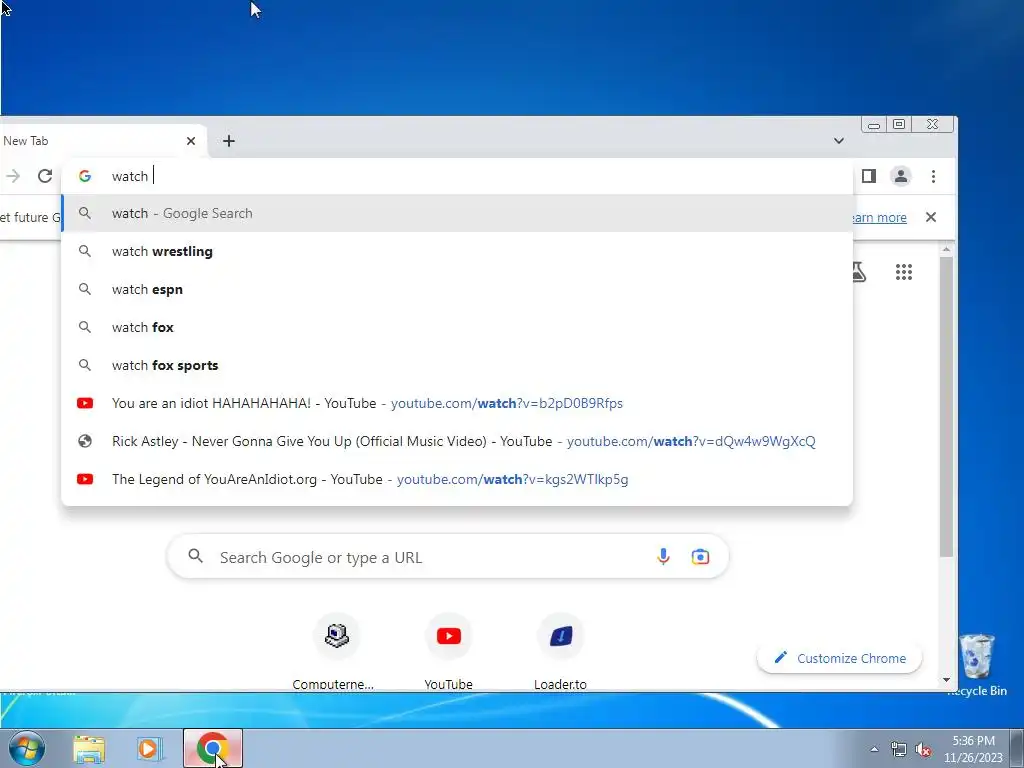Click the page vertical scrollbar thumb
Viewport: 1024px width, 768px height.
946,407
